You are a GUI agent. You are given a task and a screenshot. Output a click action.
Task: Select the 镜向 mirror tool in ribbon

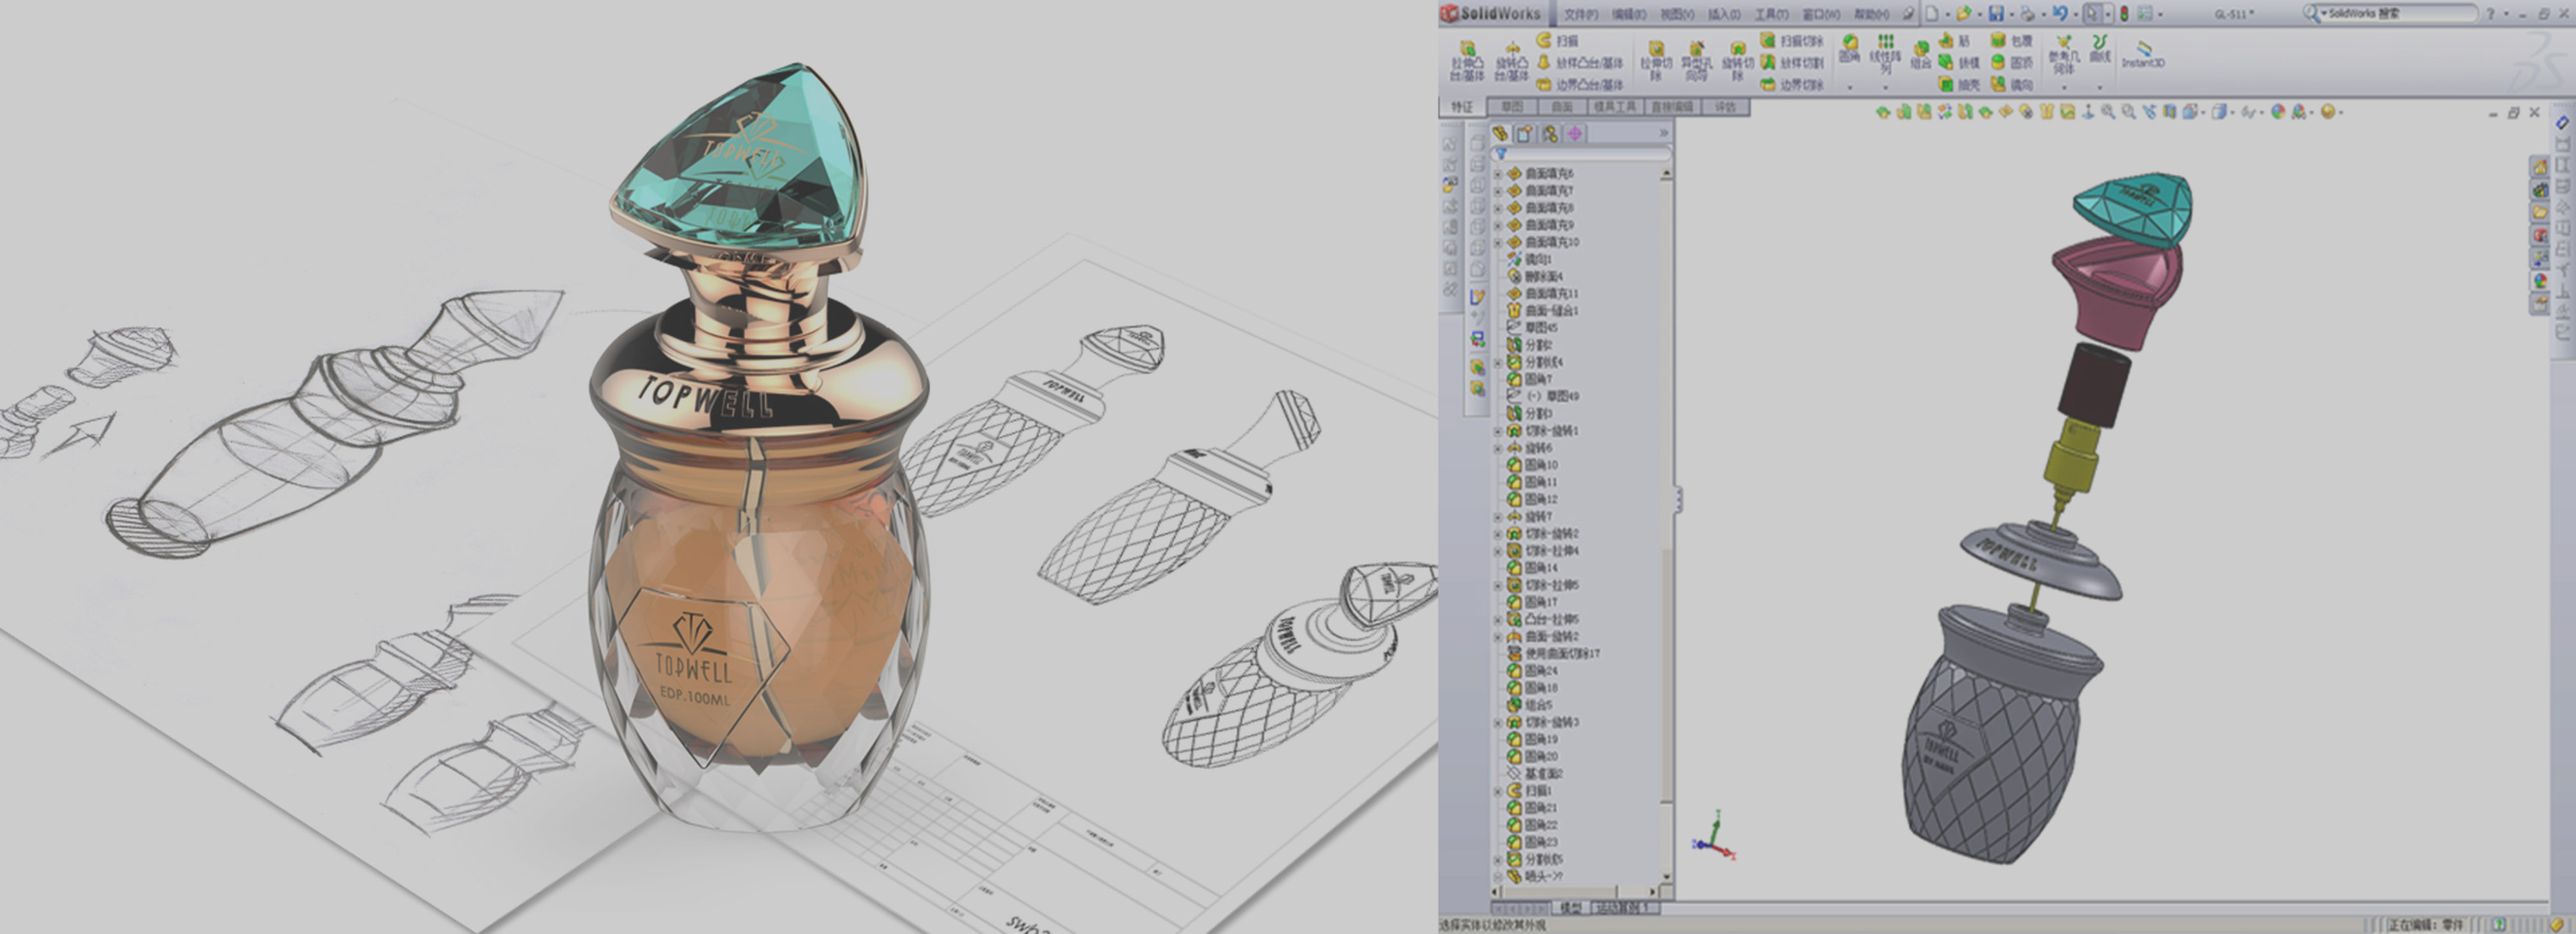(2011, 85)
